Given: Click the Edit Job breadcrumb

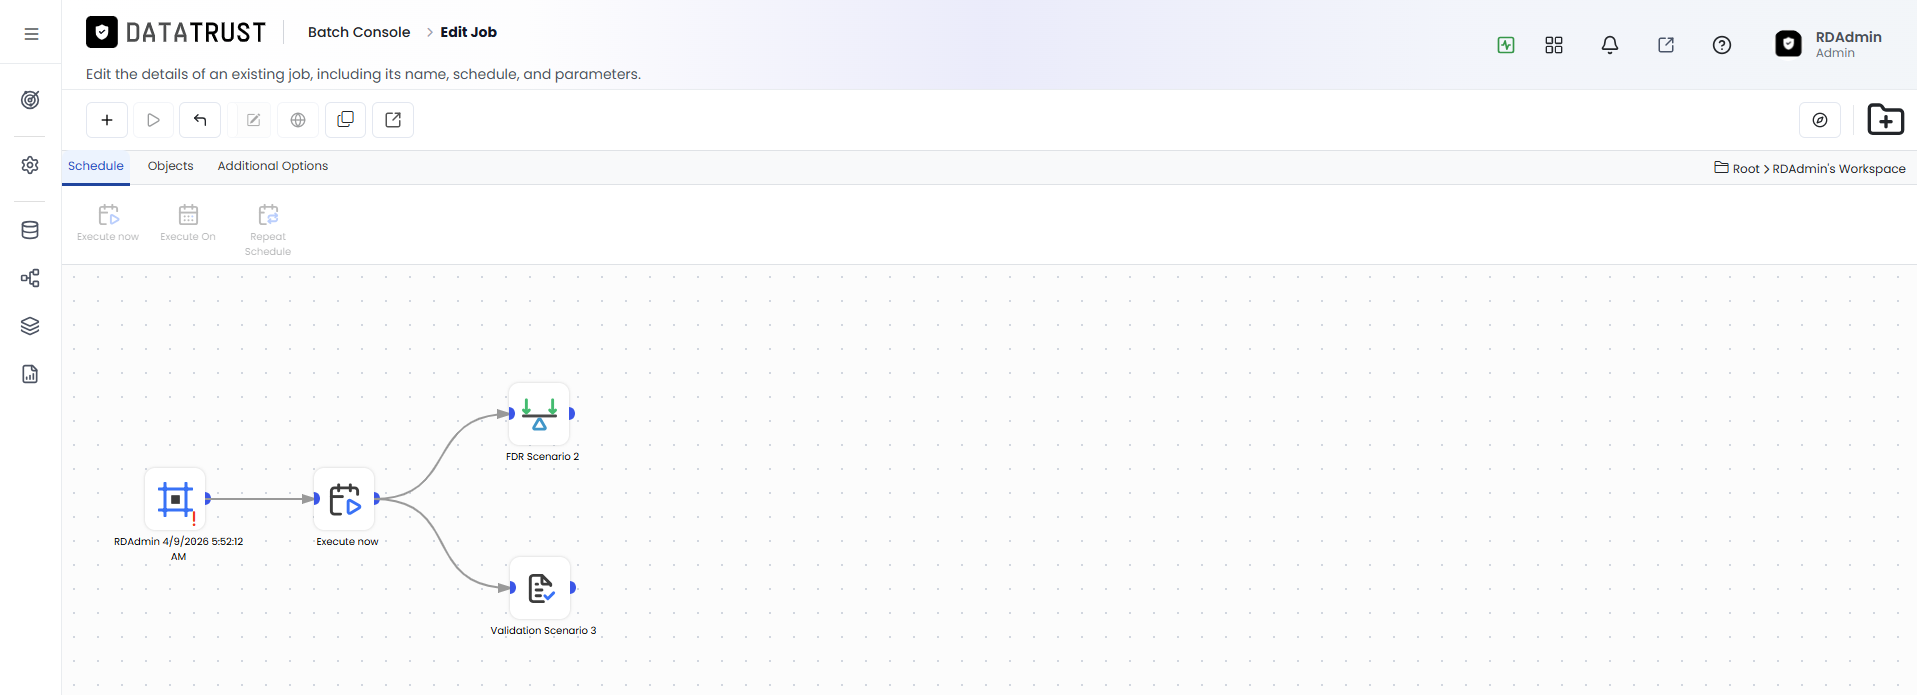Looking at the screenshot, I should [469, 32].
